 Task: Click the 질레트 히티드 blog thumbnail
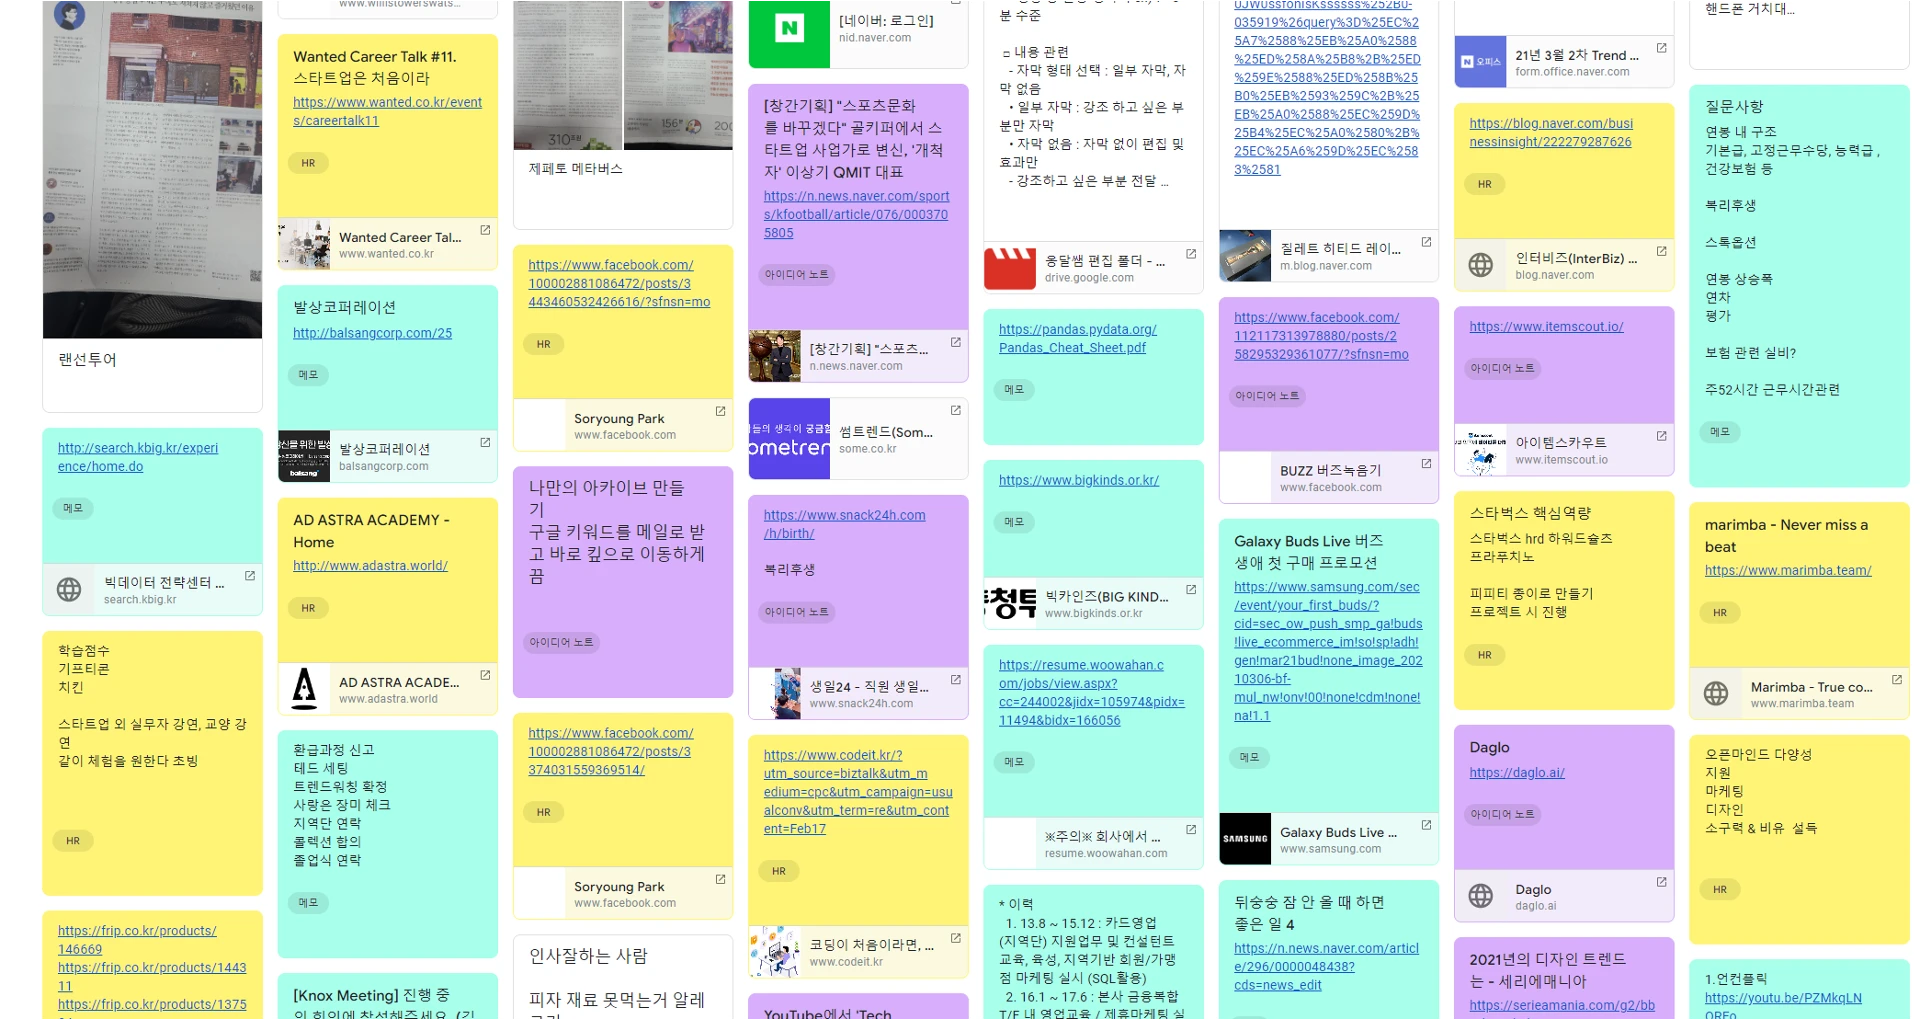(x=1245, y=256)
